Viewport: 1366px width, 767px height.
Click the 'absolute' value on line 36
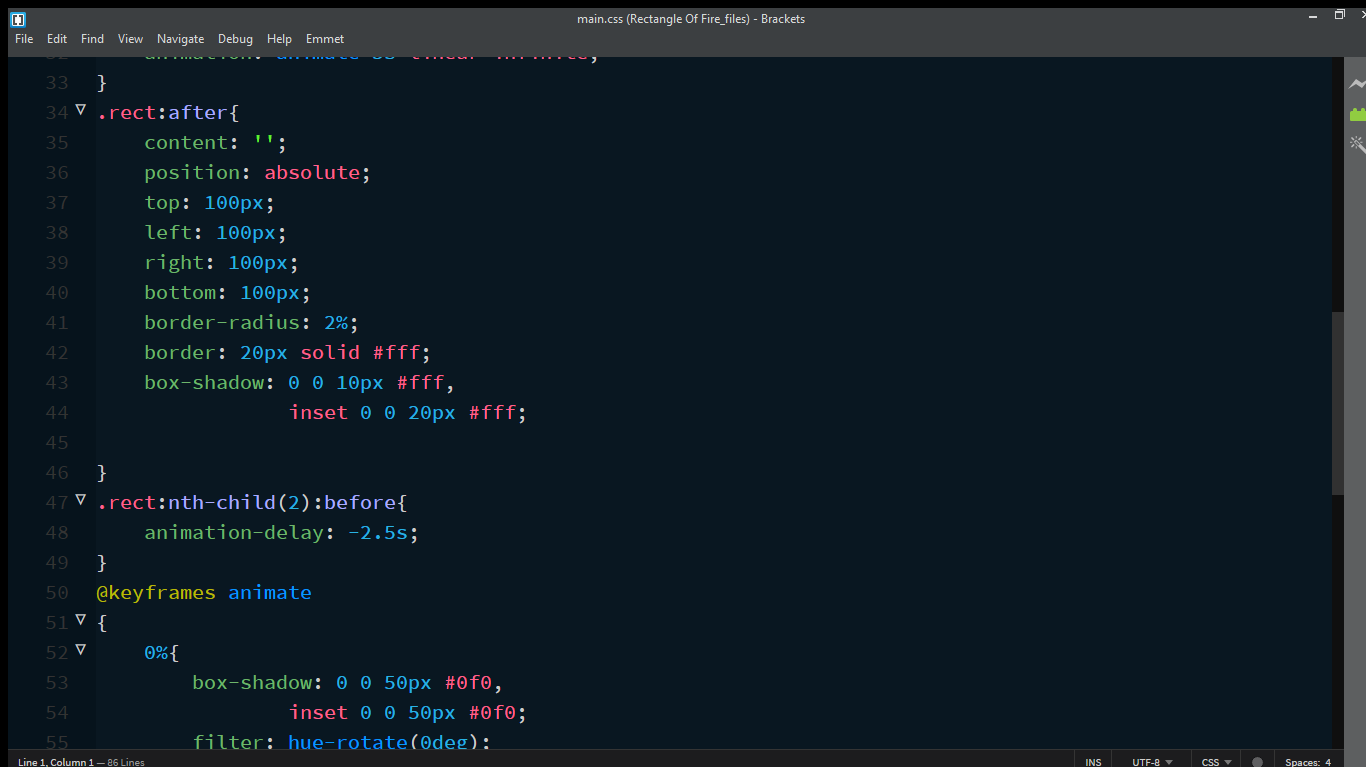point(312,173)
